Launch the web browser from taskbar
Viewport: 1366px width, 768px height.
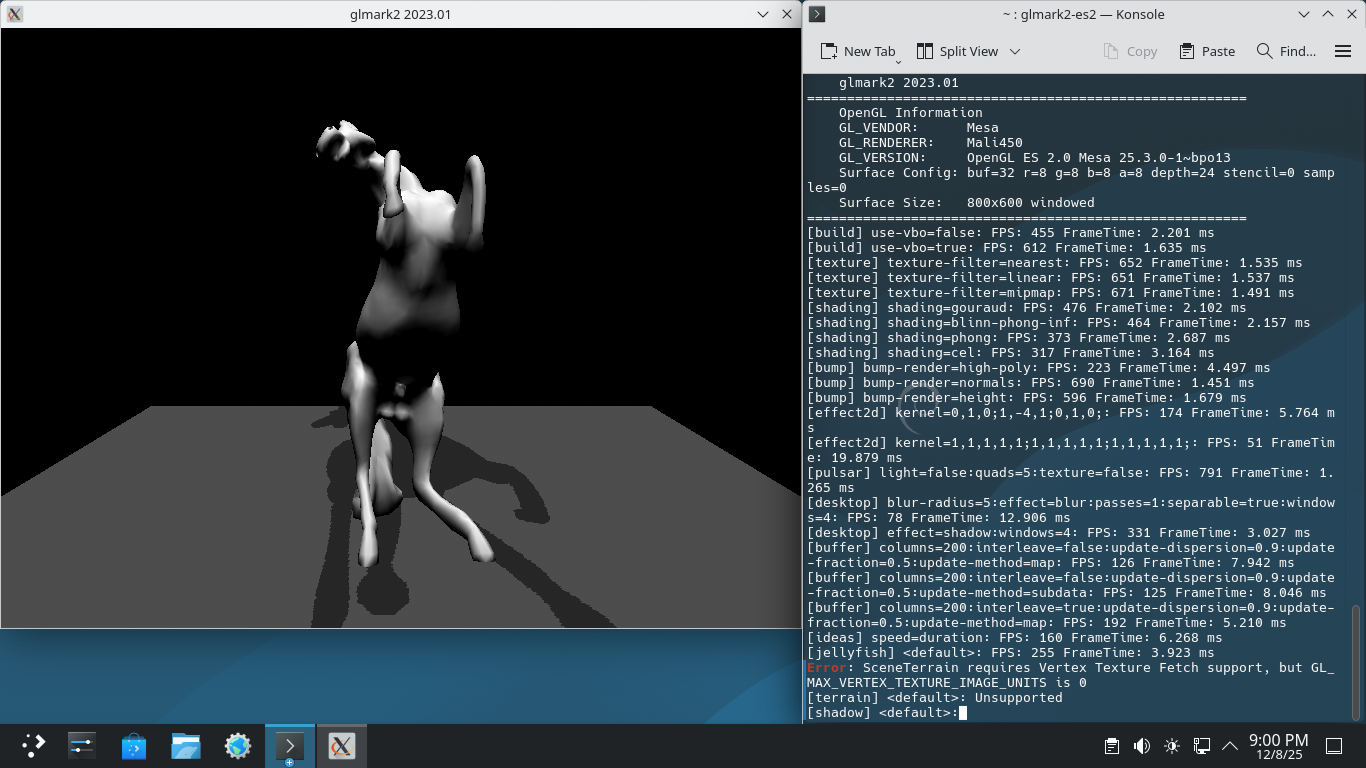pyautogui.click(x=238, y=746)
